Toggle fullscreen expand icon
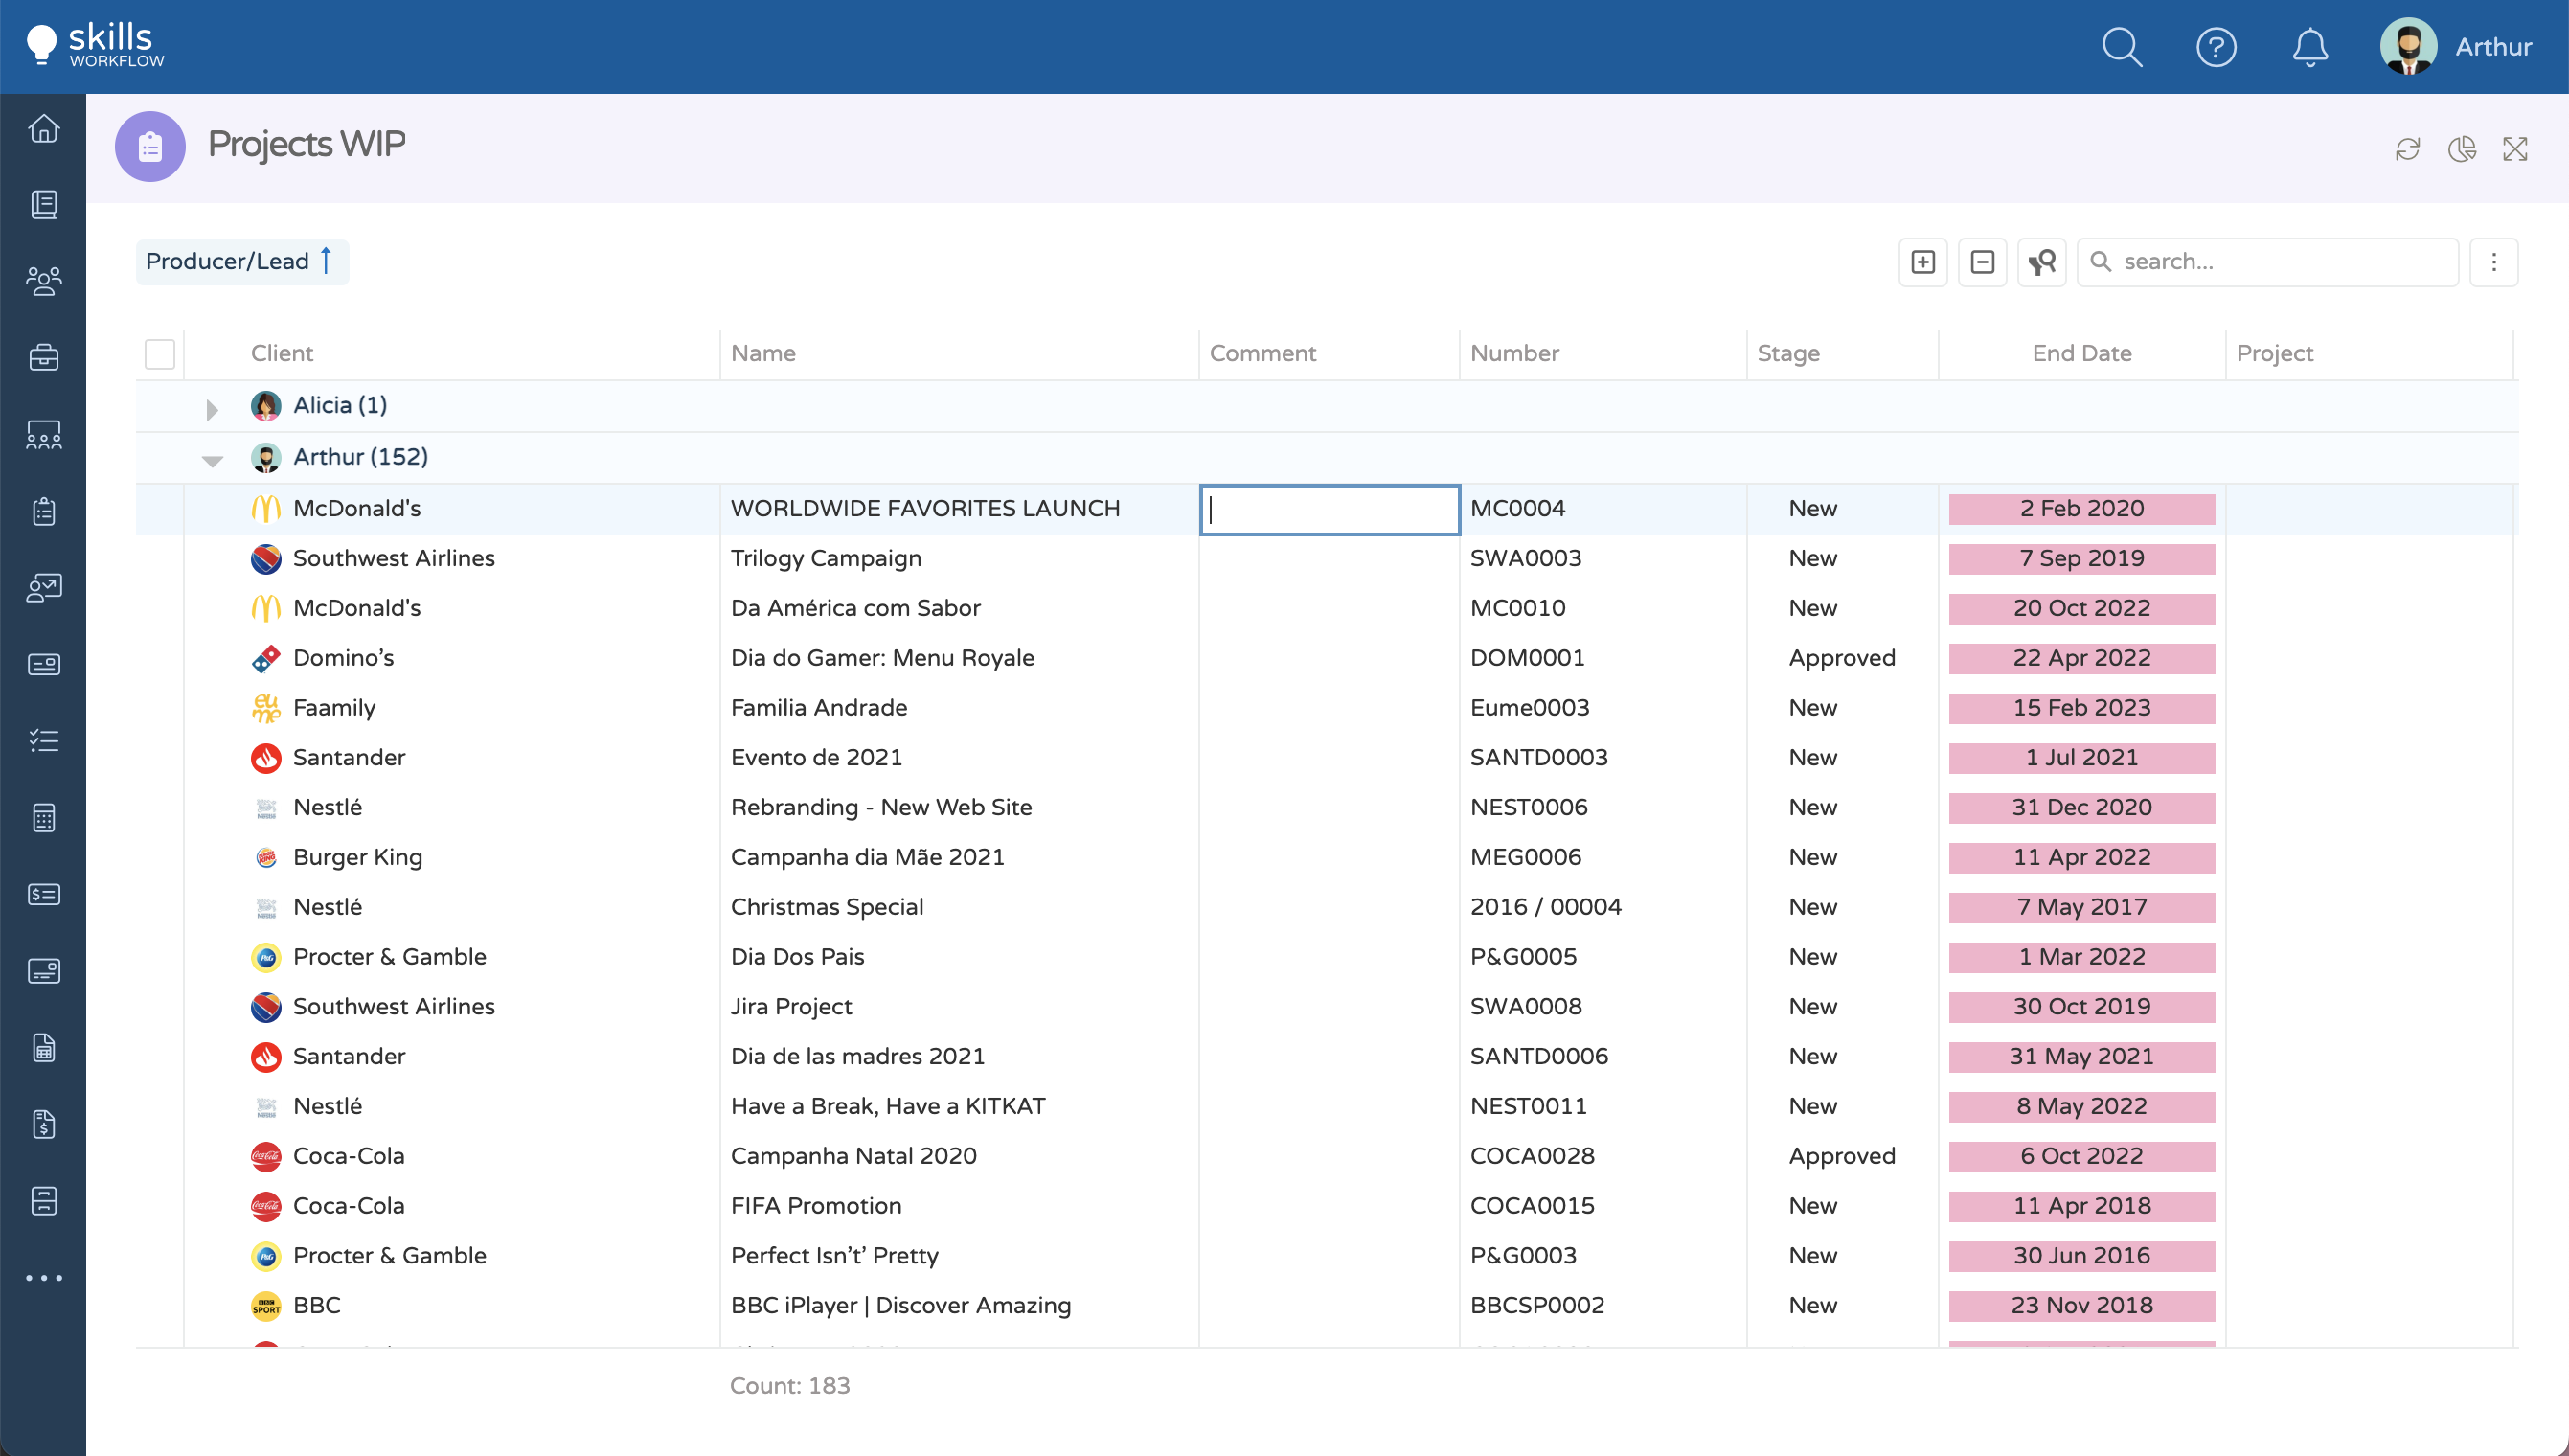 (x=2514, y=149)
